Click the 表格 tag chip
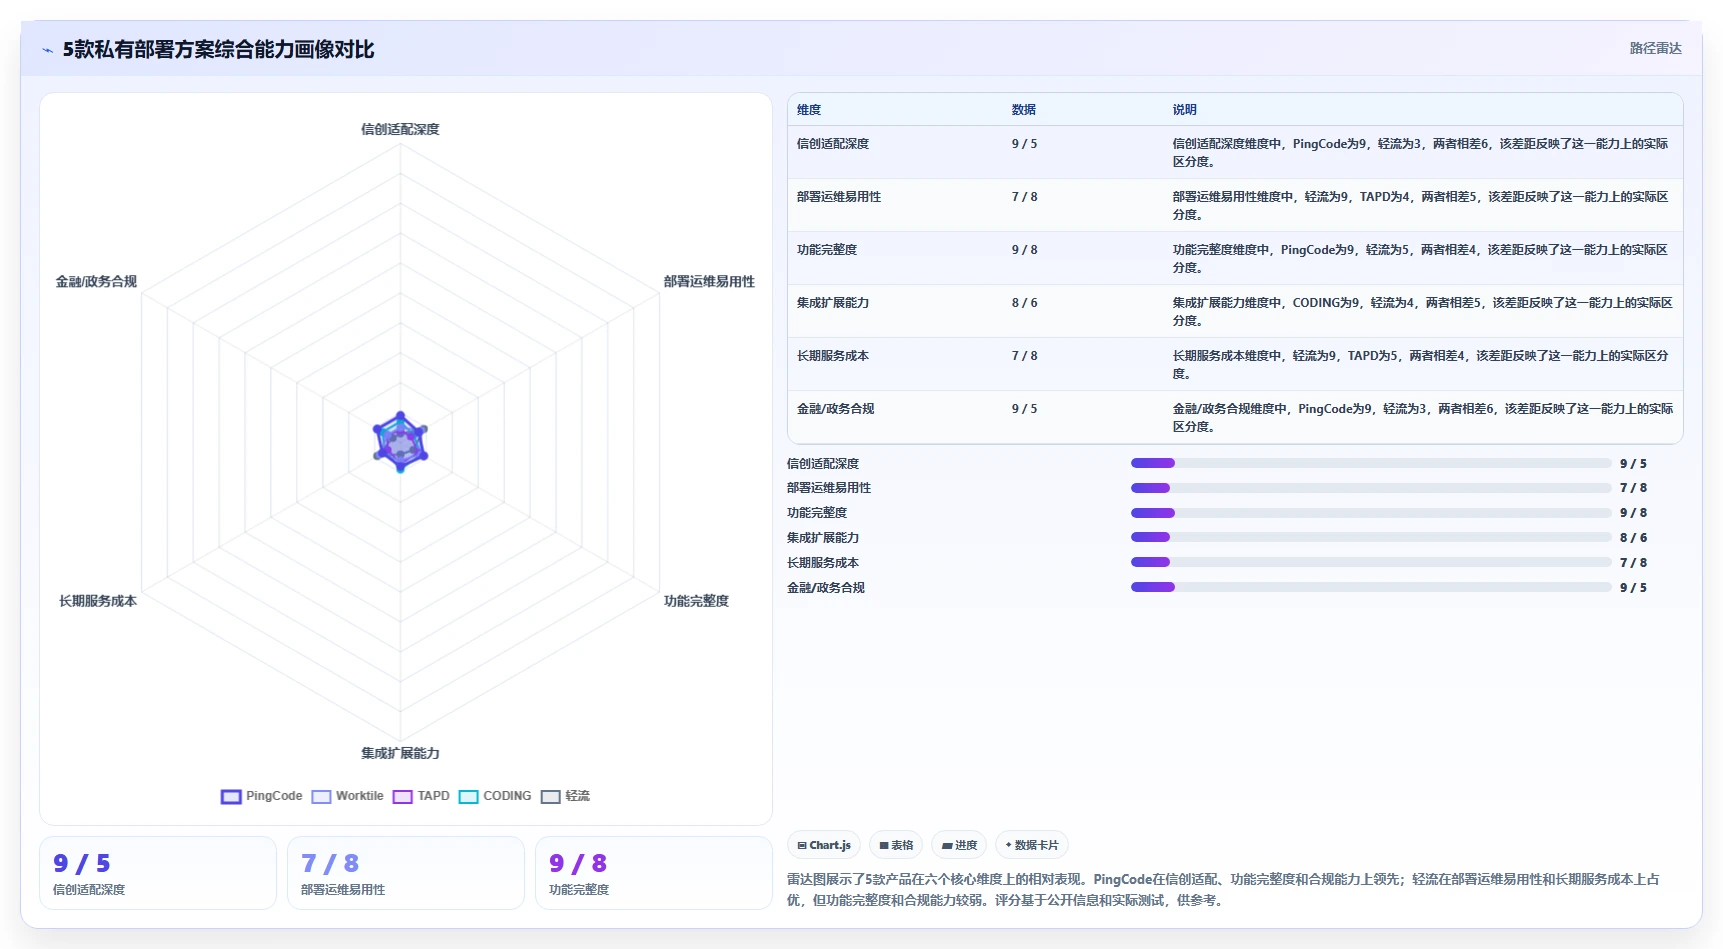Image resolution: width=1723 pixels, height=949 pixels. 896,845
